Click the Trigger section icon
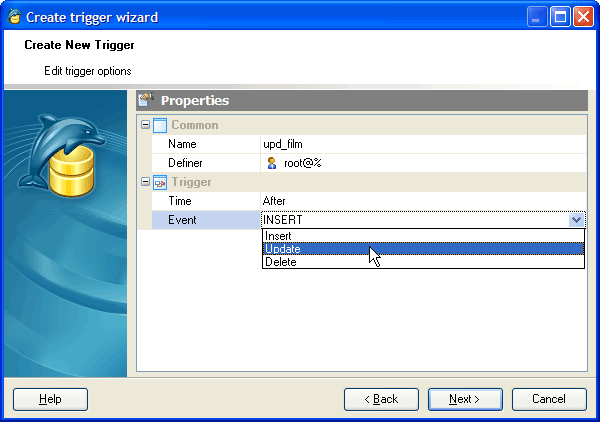This screenshot has width=600, height=422. click(160, 182)
